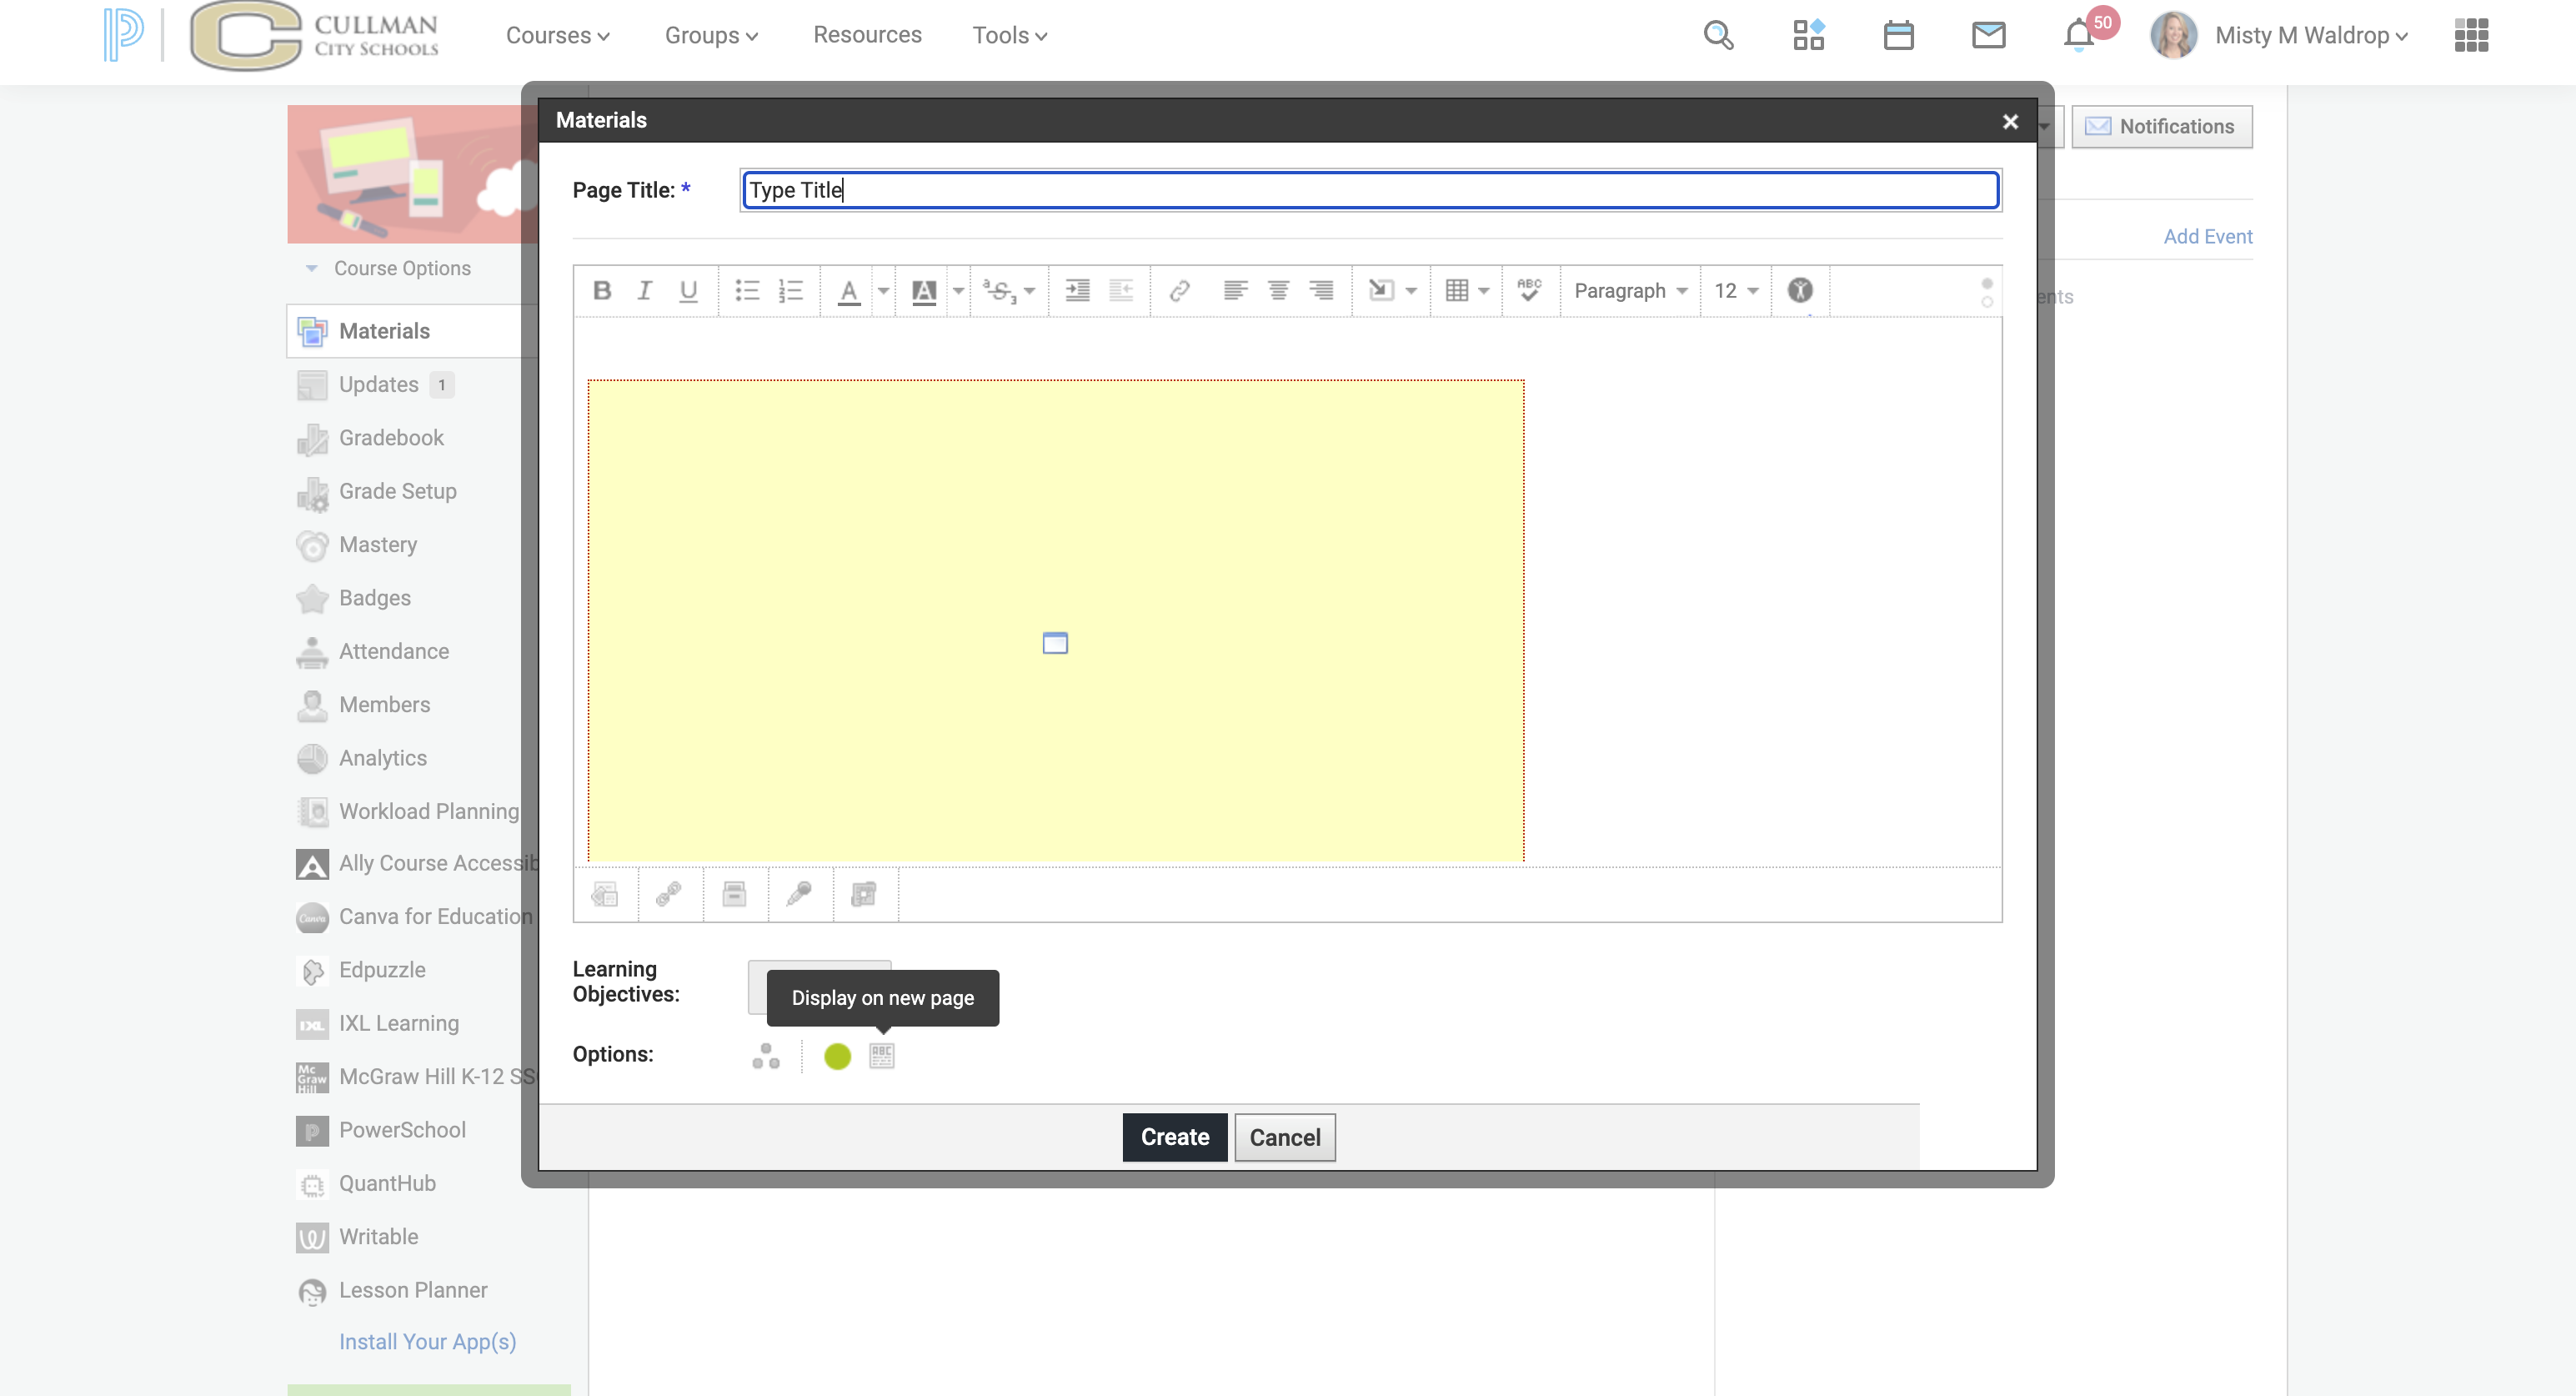
Task: Open the insert content dropdown
Action: (x=1392, y=291)
